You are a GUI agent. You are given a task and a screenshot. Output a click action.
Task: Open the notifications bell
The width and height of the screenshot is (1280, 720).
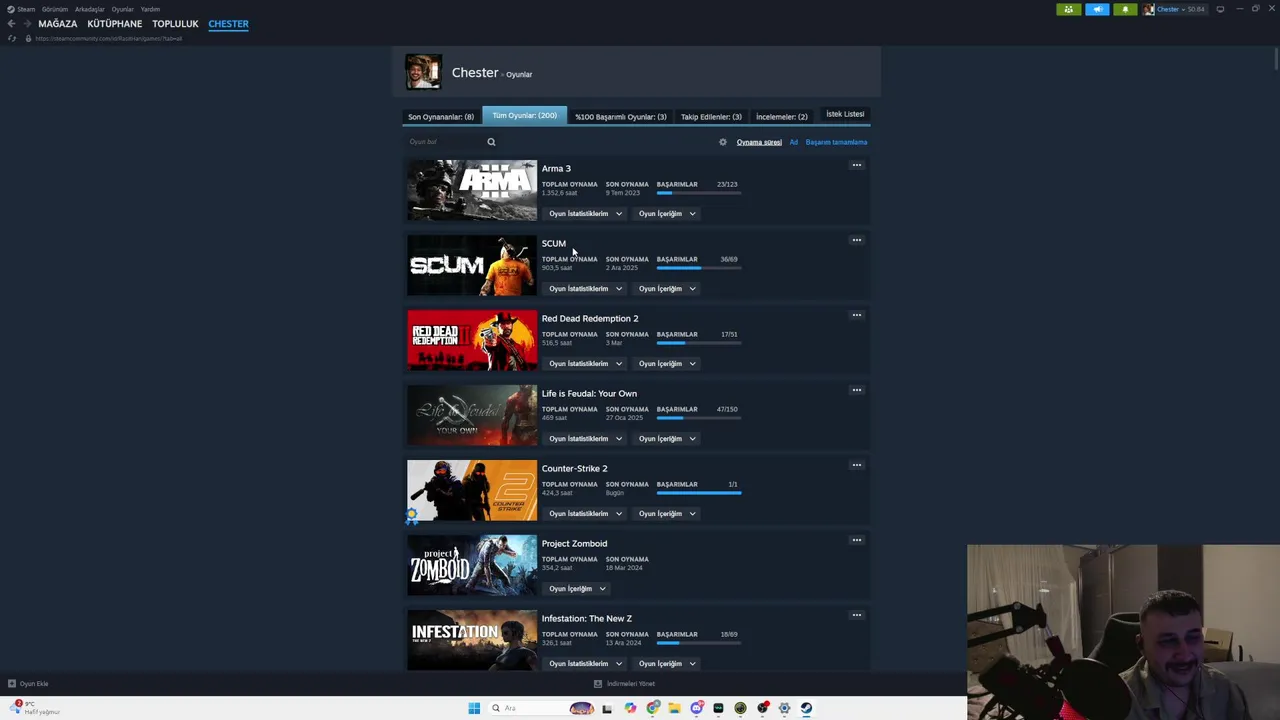click(x=1125, y=9)
